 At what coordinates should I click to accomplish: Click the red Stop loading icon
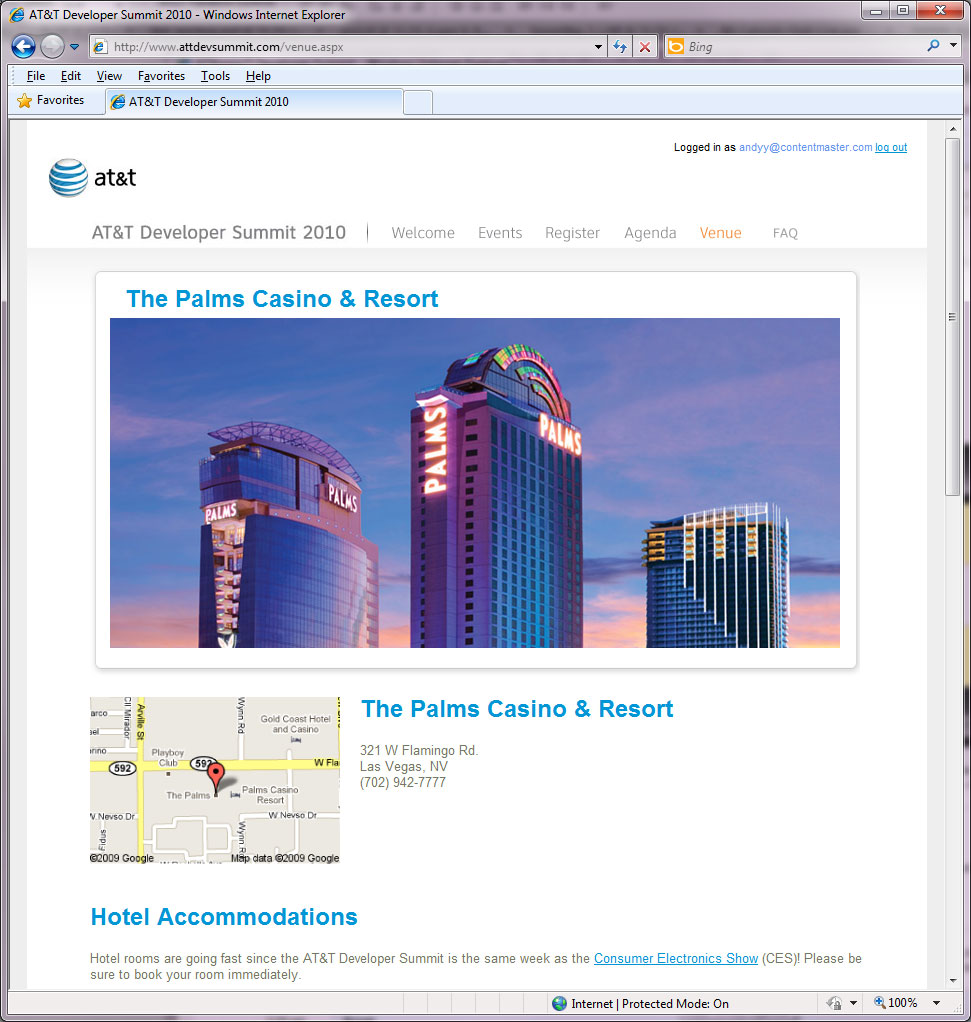[x=645, y=47]
